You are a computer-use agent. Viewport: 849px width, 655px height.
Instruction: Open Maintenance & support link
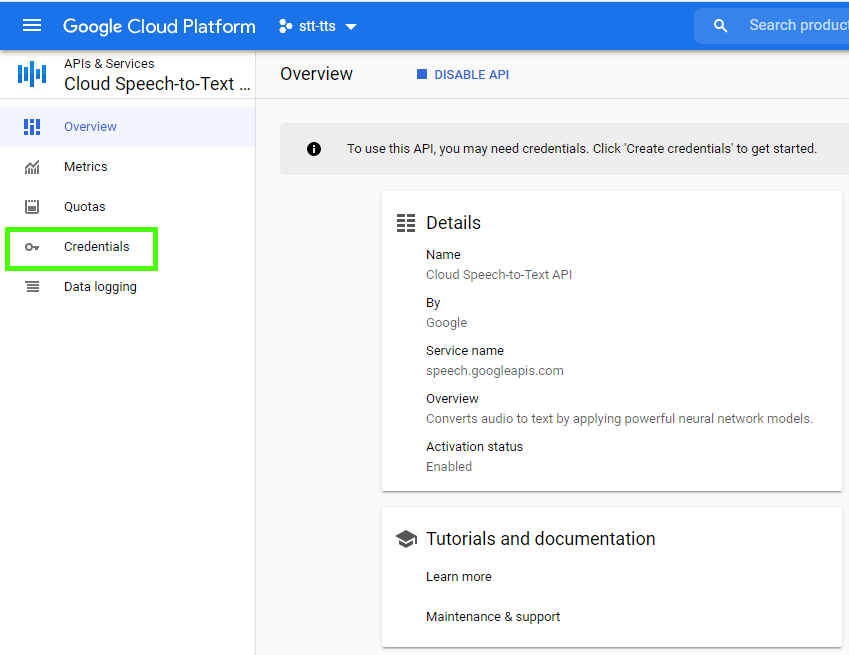(x=493, y=617)
